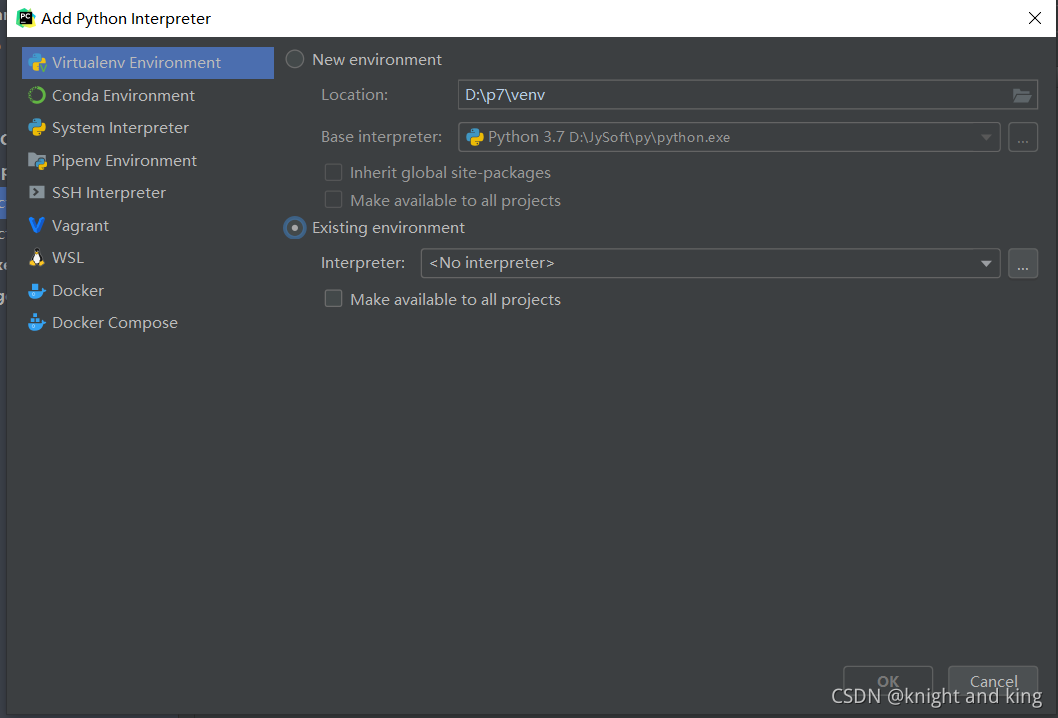Click the WSL penguin icon

pyautogui.click(x=37, y=258)
